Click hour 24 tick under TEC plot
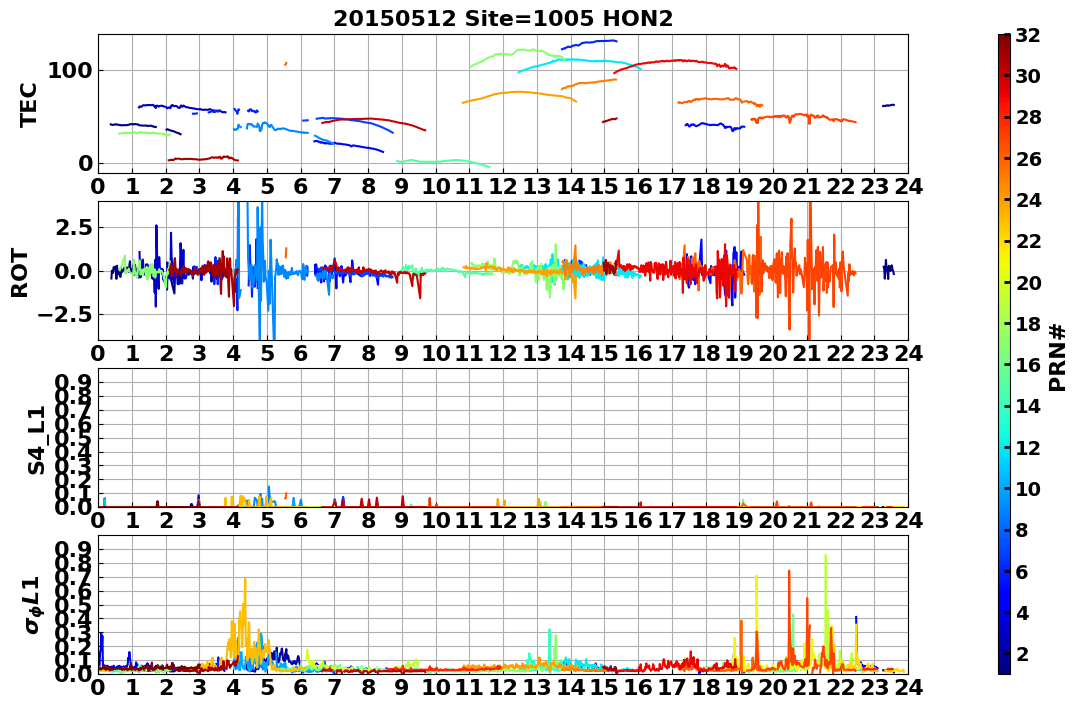 tap(908, 186)
